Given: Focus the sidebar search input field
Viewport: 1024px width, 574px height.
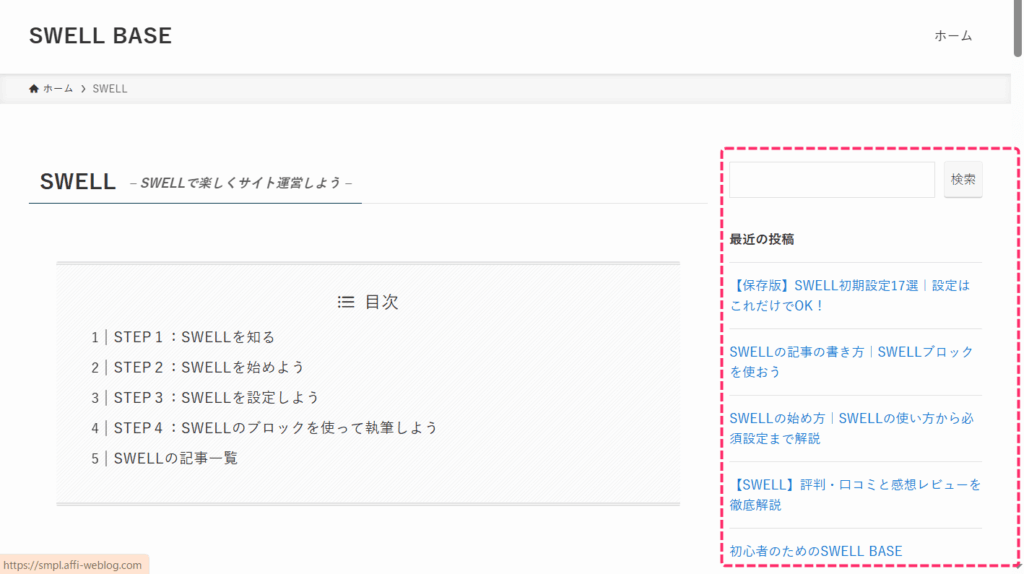Looking at the screenshot, I should coord(832,180).
